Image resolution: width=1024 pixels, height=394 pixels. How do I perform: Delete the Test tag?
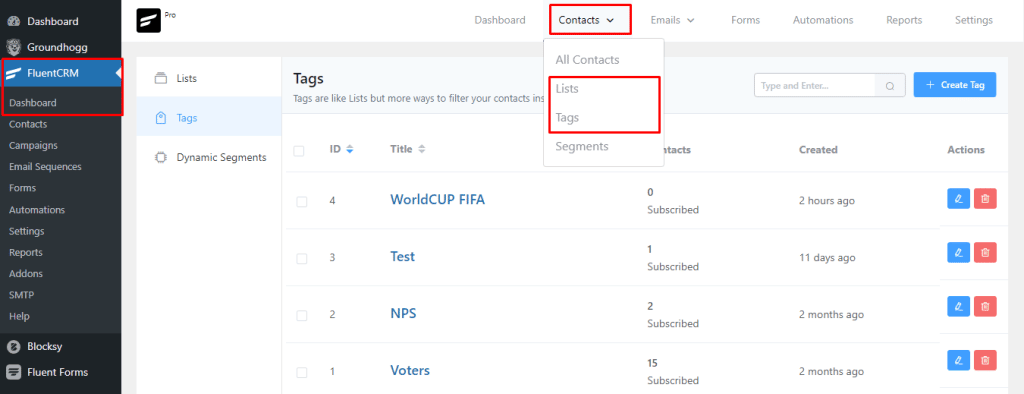985,253
